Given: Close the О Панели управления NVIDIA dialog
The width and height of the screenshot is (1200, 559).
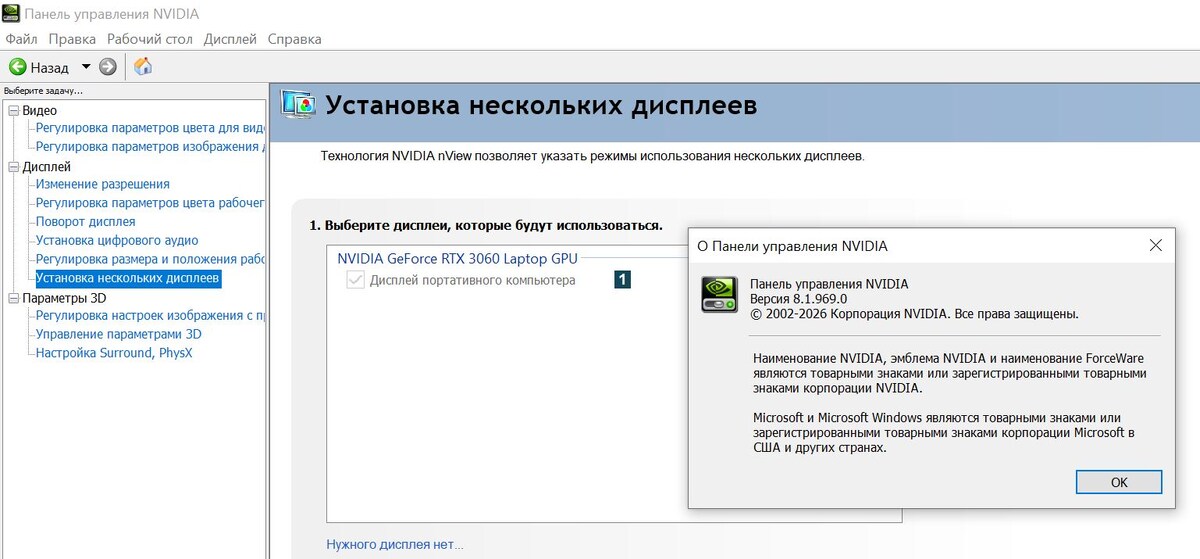Looking at the screenshot, I should 1156,245.
